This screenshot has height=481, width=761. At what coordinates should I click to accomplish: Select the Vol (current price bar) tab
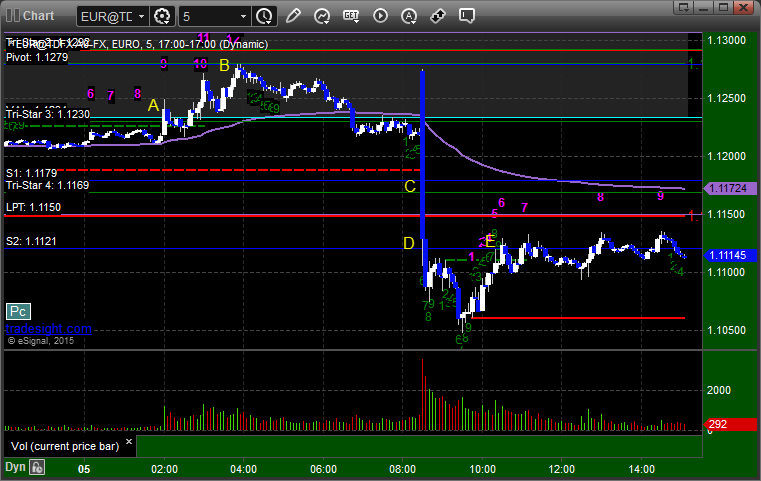point(65,446)
